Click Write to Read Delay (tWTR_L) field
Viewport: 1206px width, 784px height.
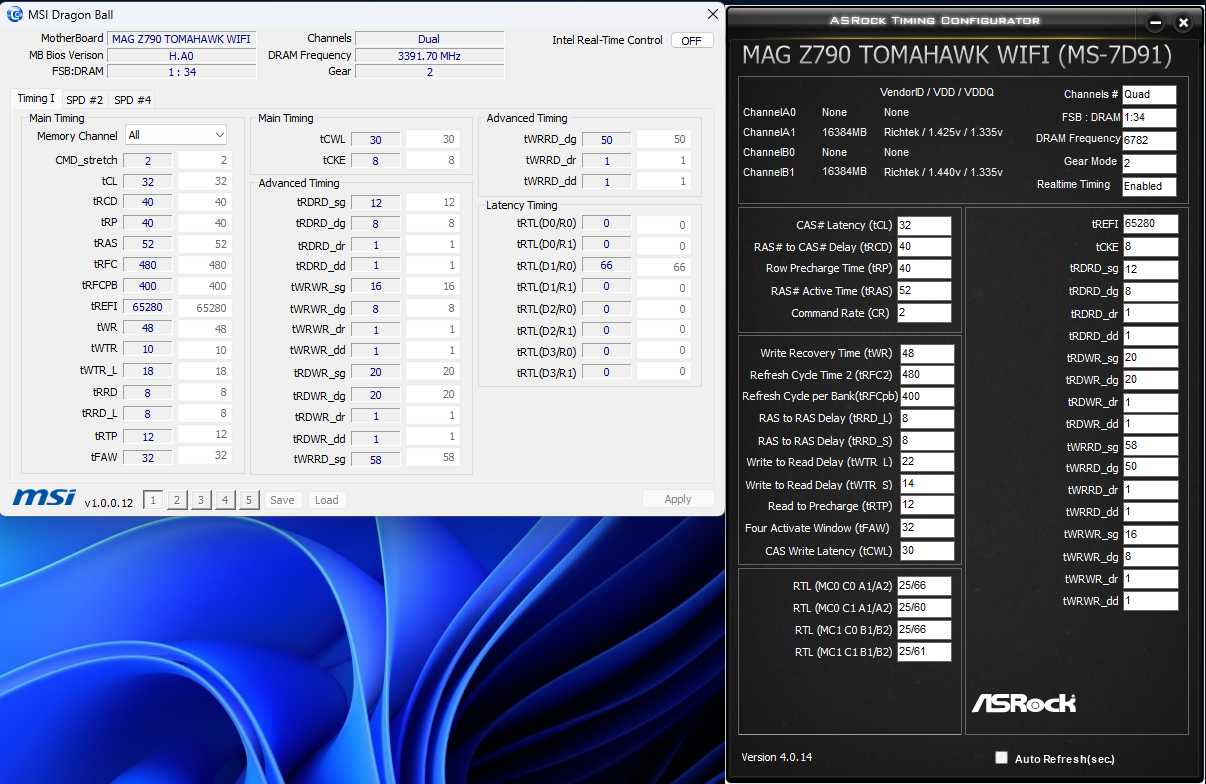(927, 462)
